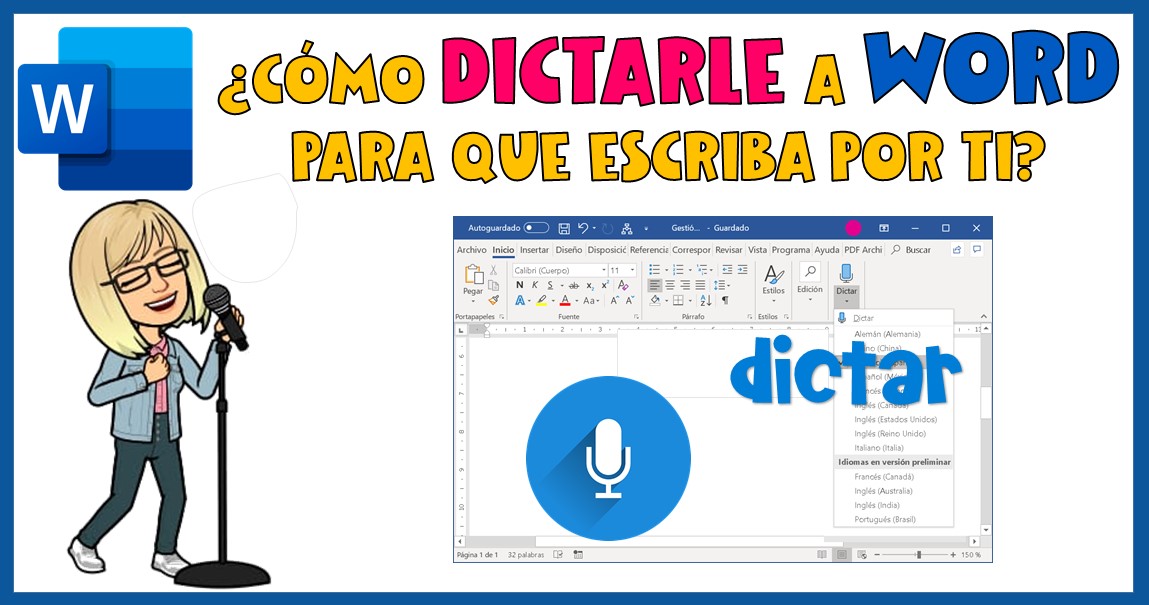Toggle strikethrough ab formatting
Viewport: 1149px width, 605px height.
point(574,285)
